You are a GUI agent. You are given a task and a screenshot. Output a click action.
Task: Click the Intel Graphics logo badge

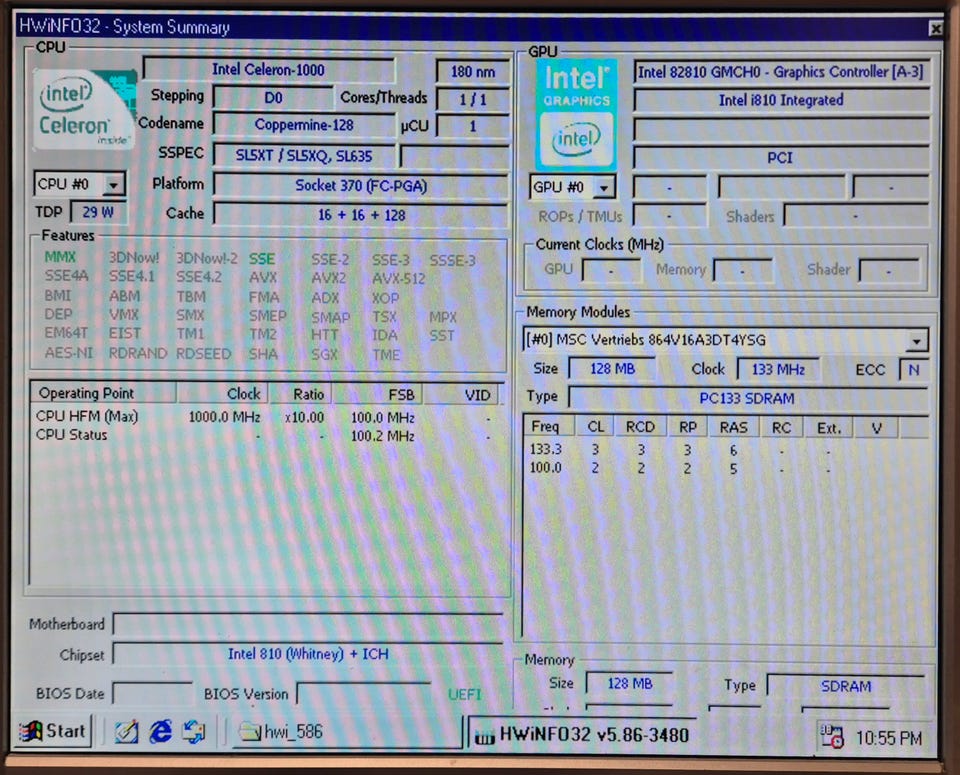[x=576, y=115]
